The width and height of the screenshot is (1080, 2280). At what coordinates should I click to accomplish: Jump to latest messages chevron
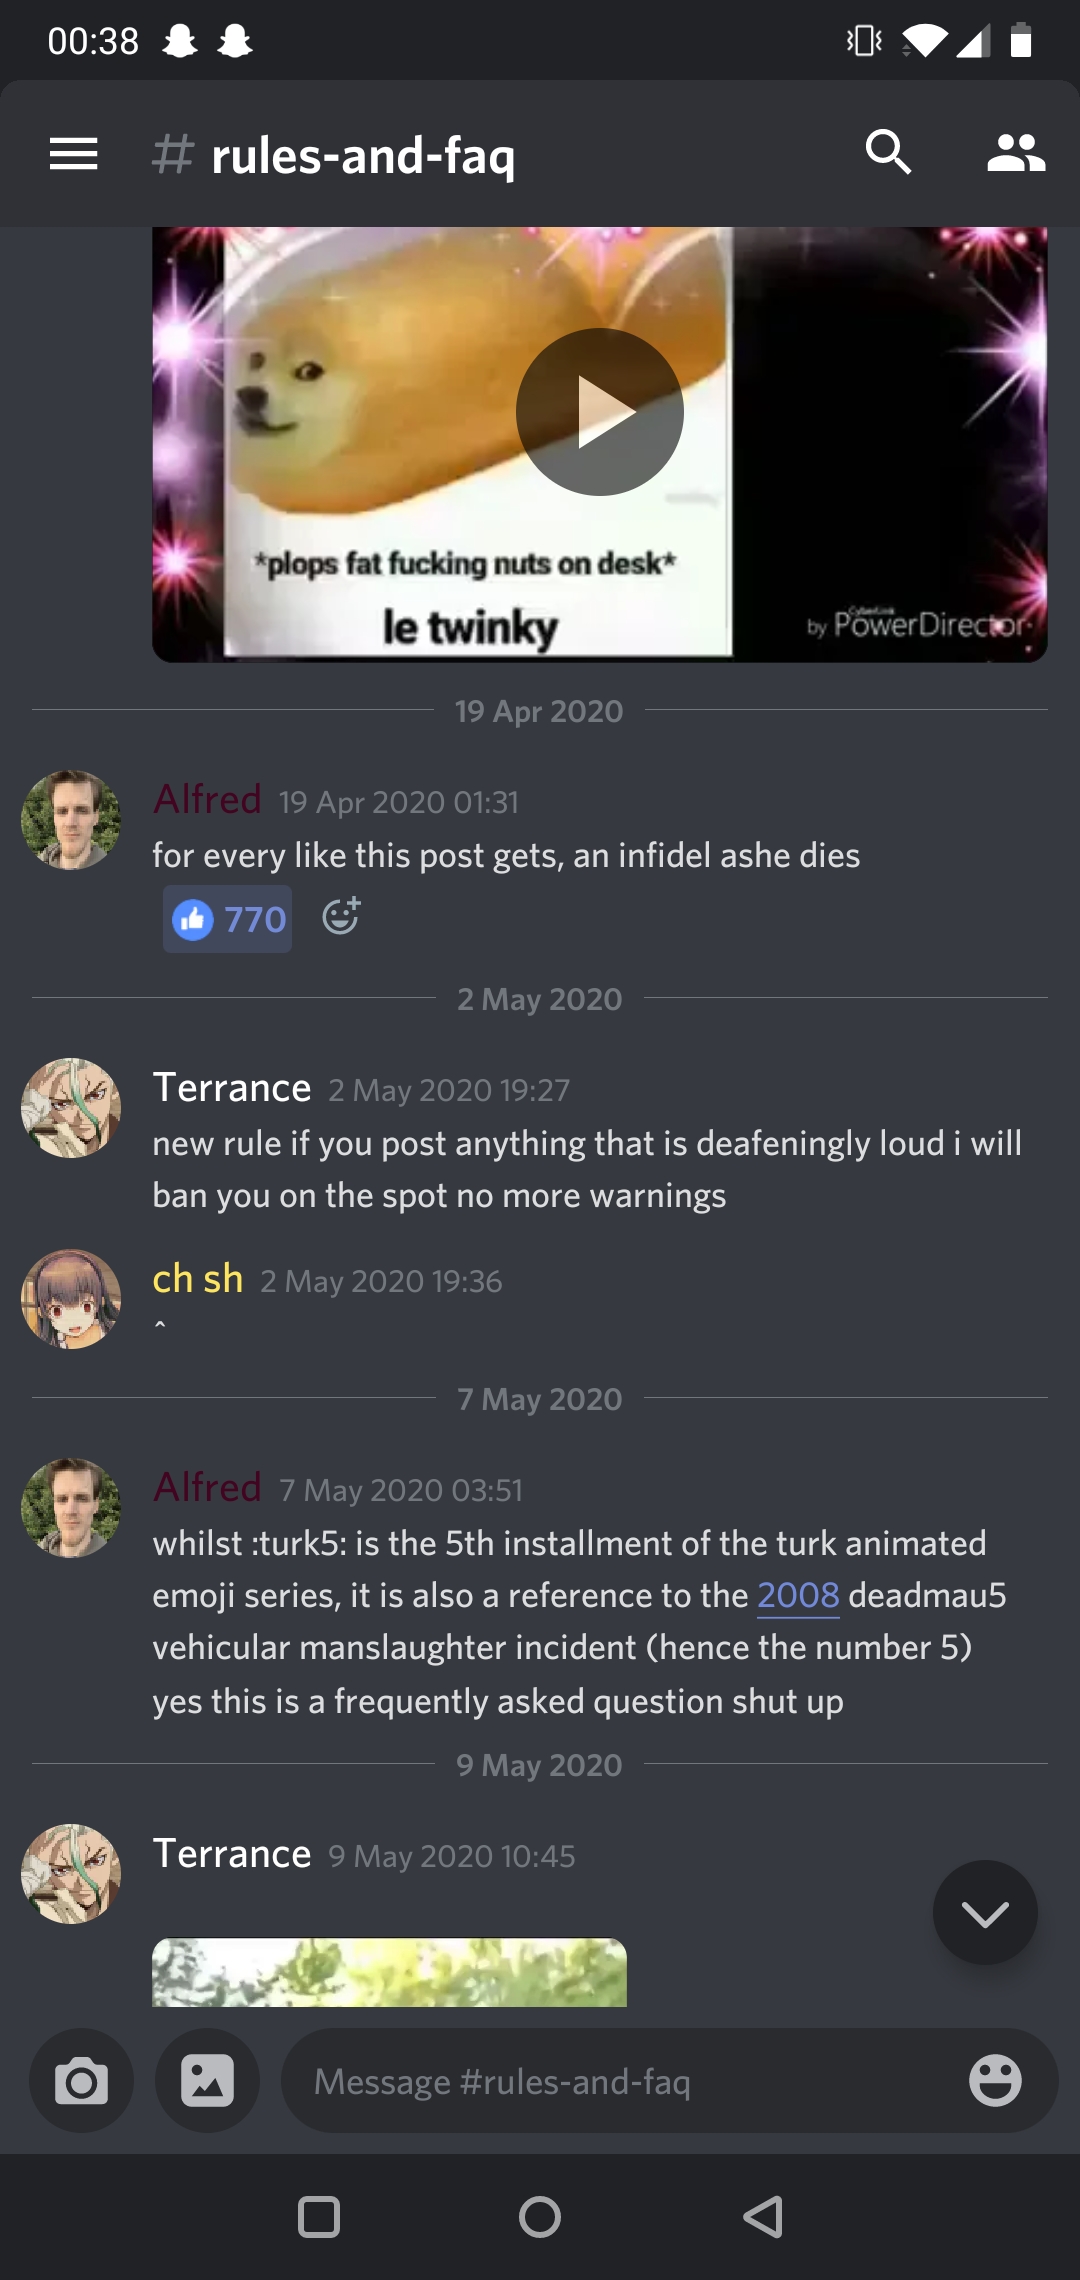click(x=985, y=1912)
